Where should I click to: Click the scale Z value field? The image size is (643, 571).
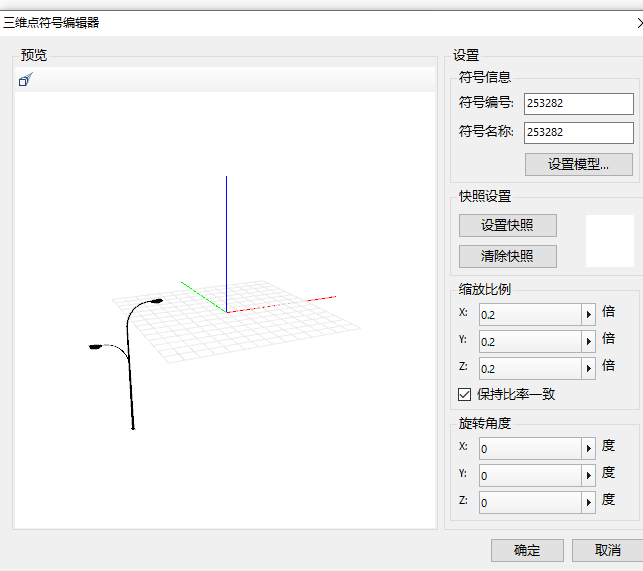tap(530, 368)
